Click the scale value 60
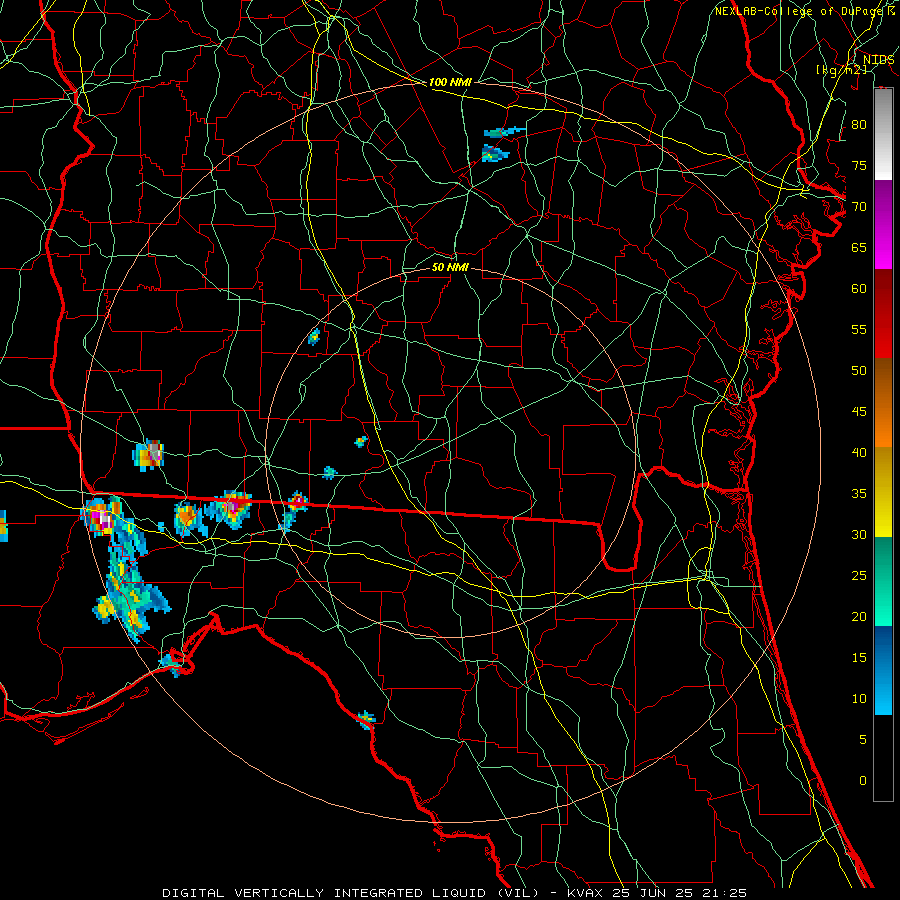Viewport: 900px width, 900px height. click(x=859, y=289)
